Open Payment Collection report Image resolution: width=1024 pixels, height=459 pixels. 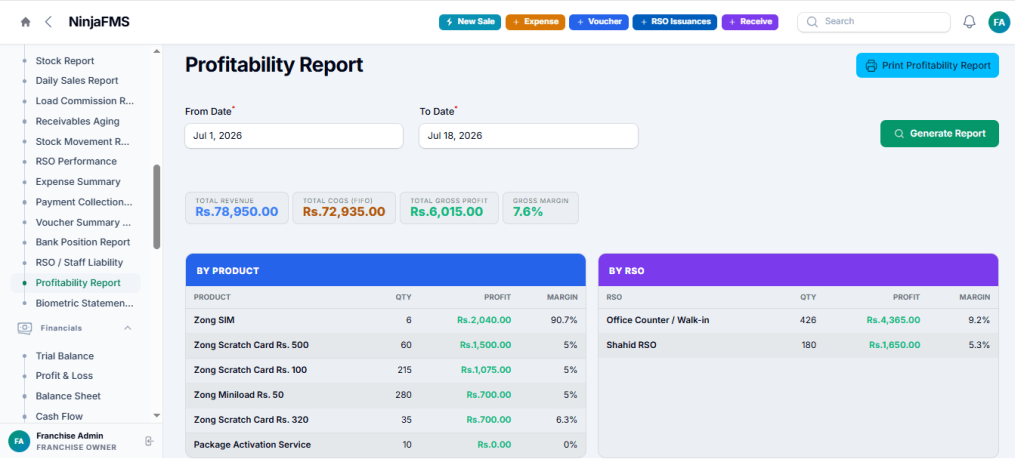(84, 202)
